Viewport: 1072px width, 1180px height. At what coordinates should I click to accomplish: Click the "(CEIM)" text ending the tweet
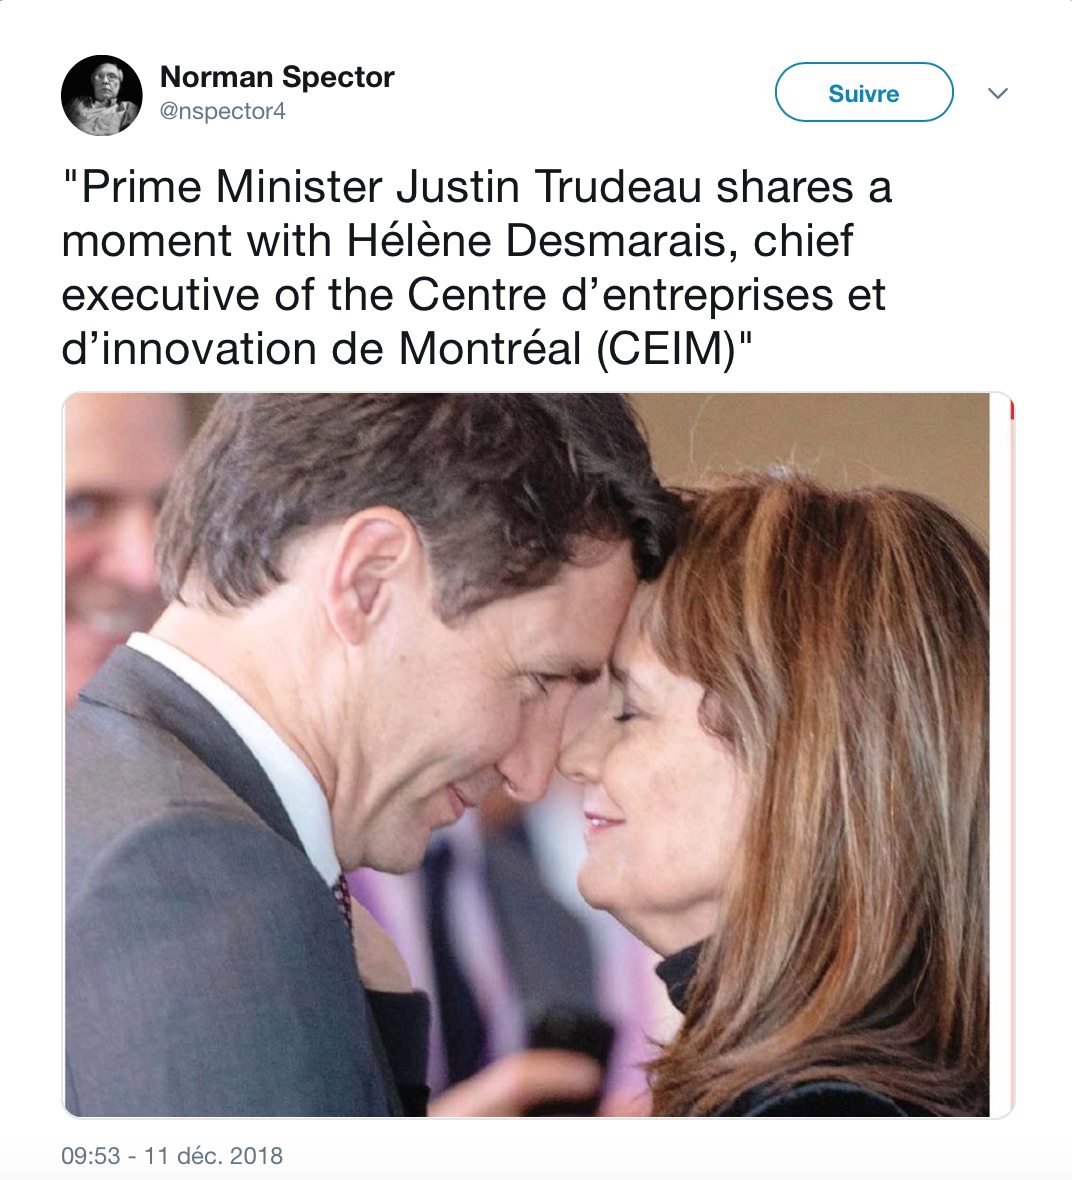[666, 349]
